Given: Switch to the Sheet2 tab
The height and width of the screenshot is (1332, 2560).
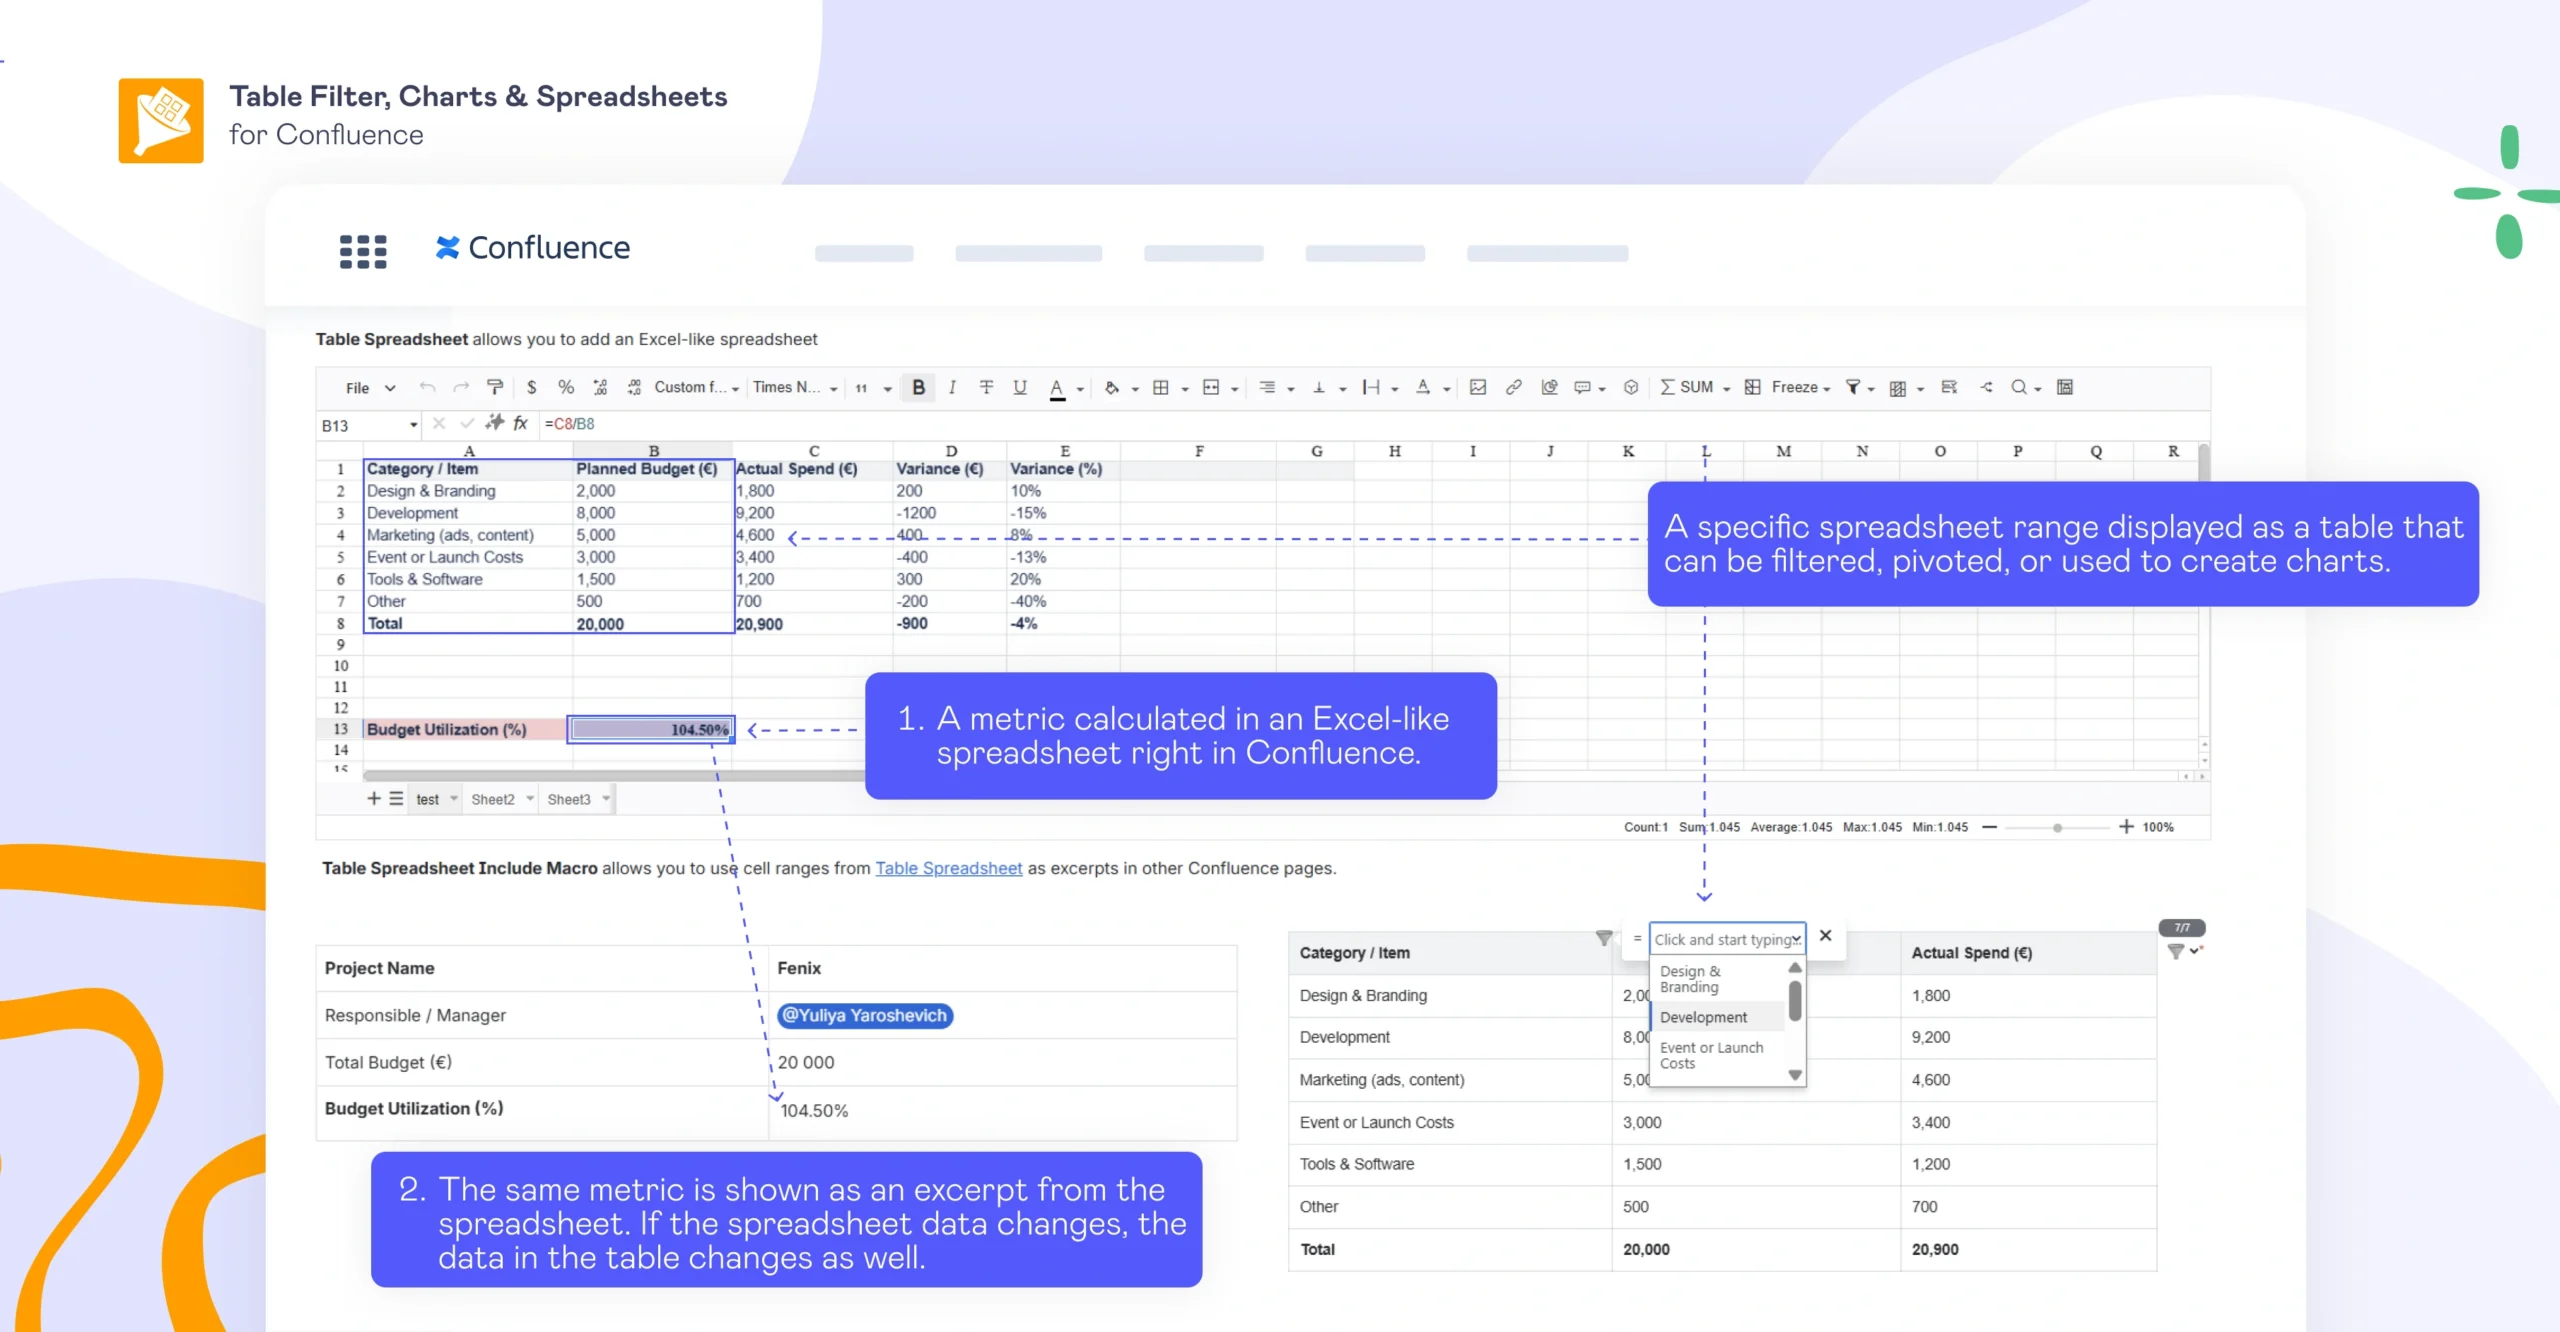Looking at the screenshot, I should [496, 798].
